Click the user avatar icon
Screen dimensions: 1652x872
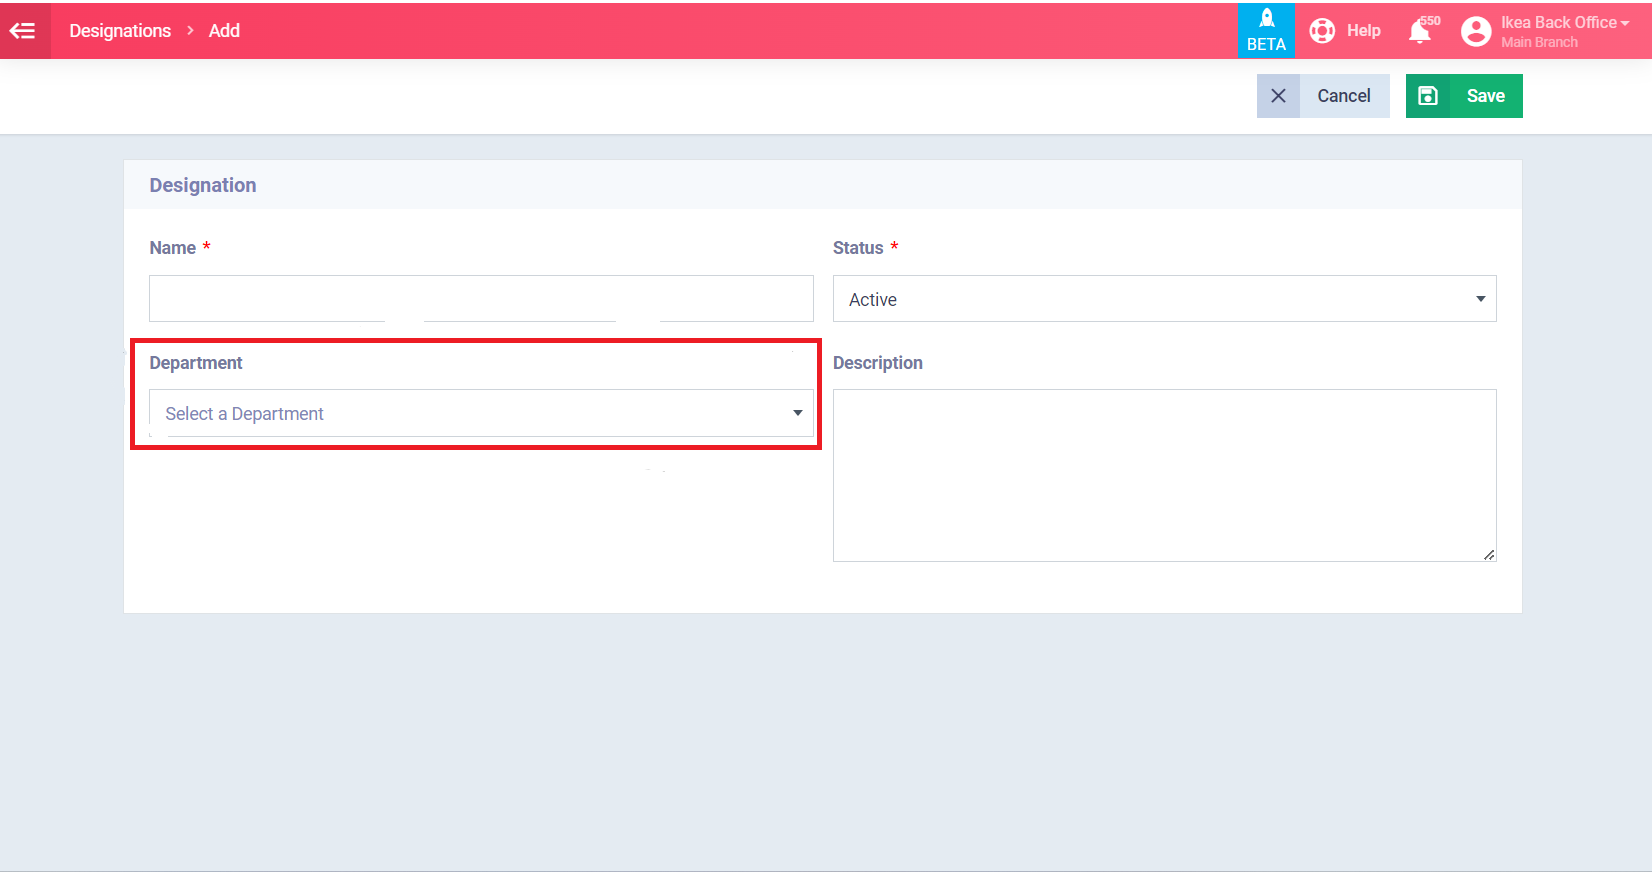coord(1476,32)
